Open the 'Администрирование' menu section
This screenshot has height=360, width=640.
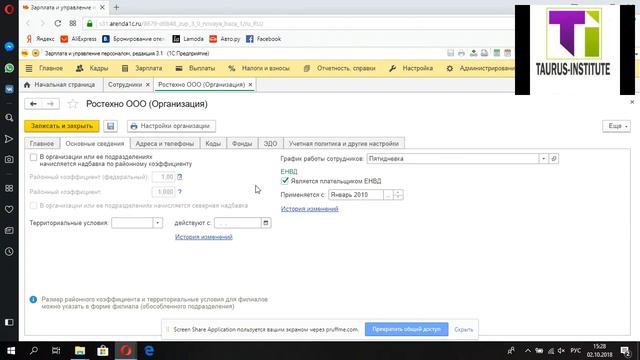(481, 69)
